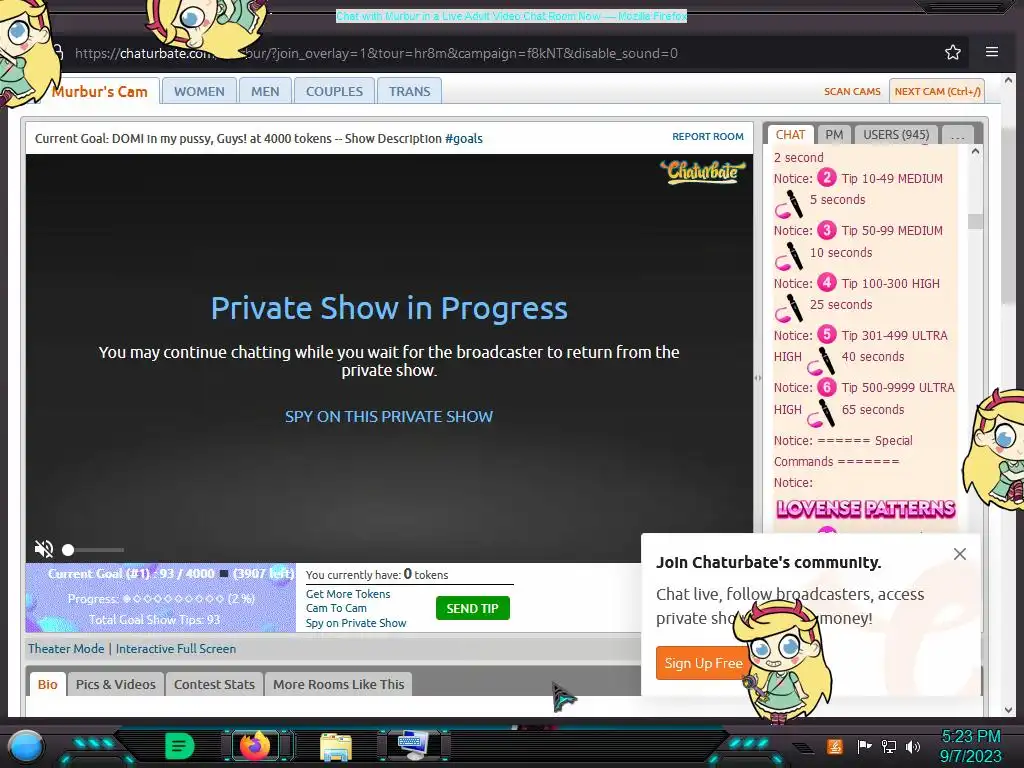
Task: Click the orange tray notification icon
Action: click(834, 746)
